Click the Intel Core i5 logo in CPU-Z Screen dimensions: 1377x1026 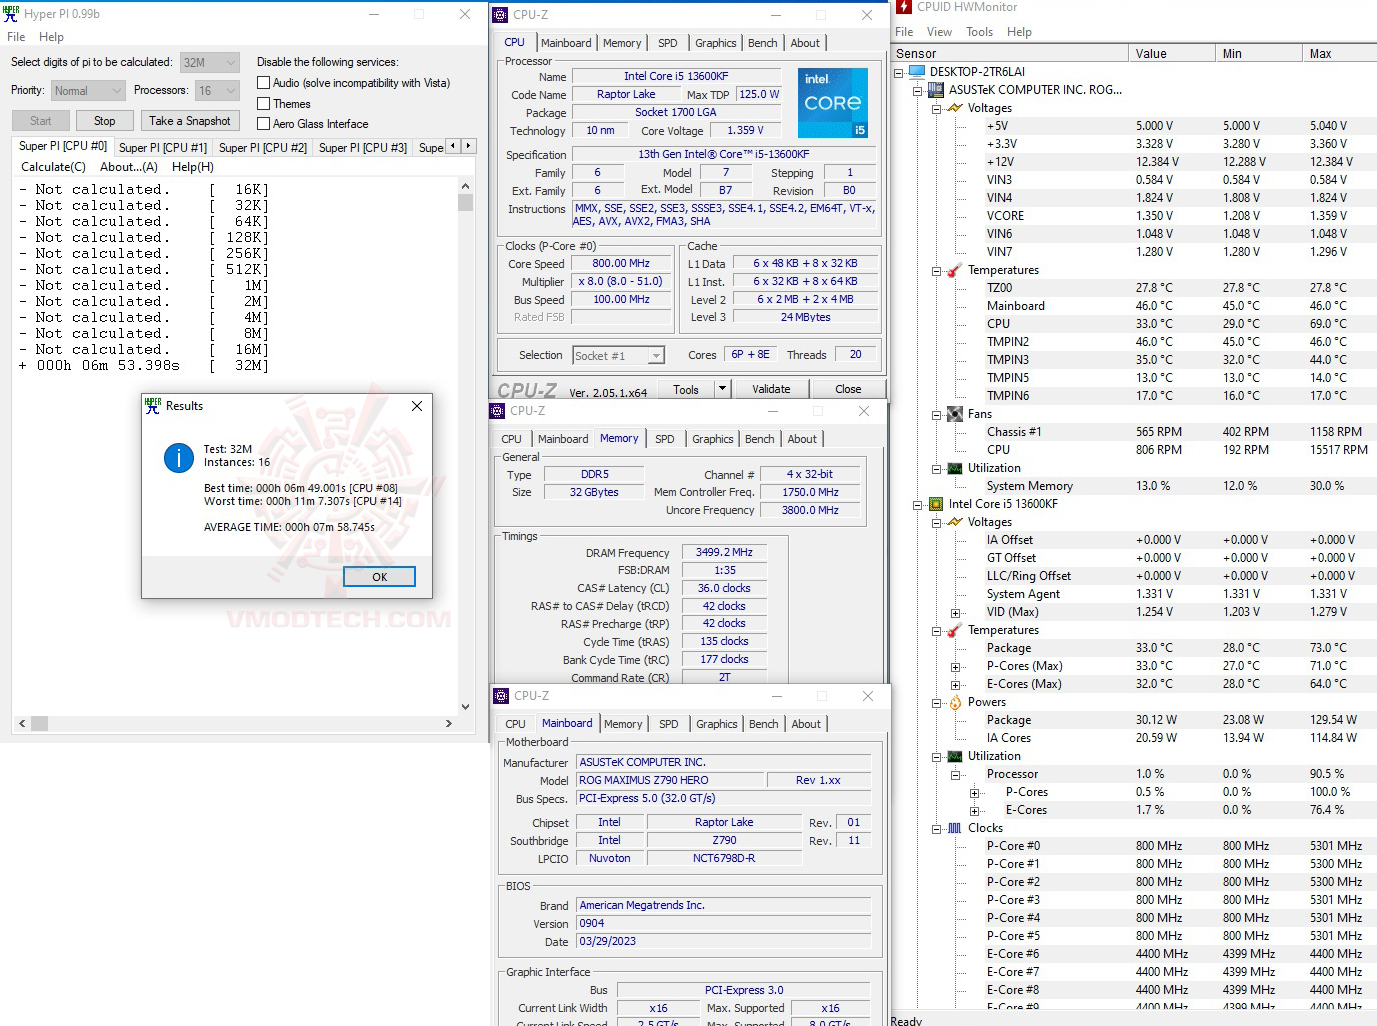coord(832,101)
